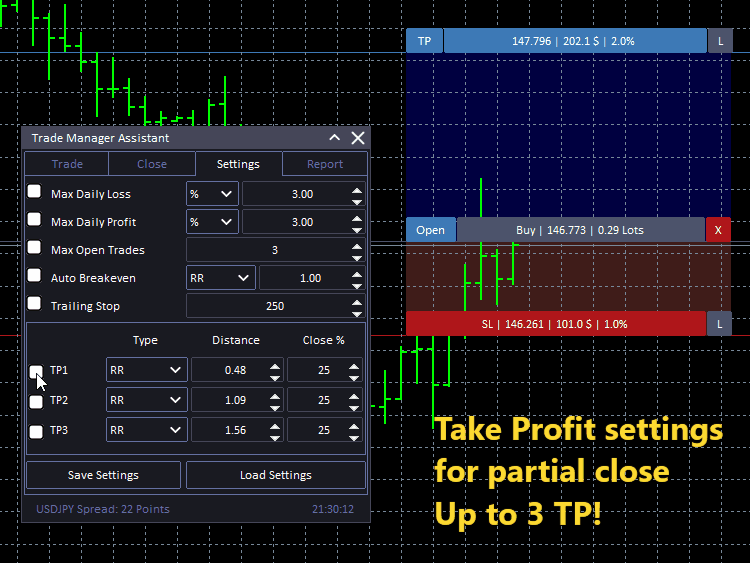Cancel the Buy order with red X
The image size is (750, 563).
718,230
